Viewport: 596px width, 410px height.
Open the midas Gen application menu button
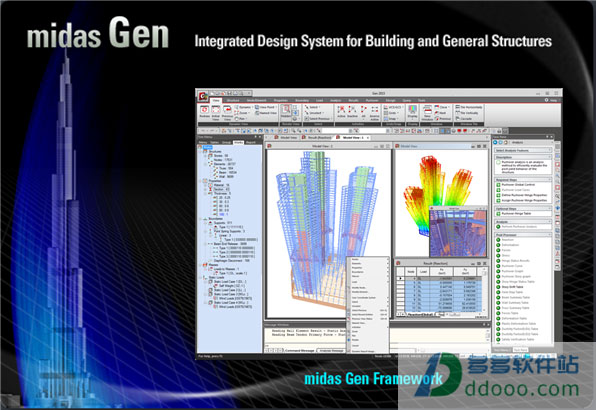pos(203,96)
